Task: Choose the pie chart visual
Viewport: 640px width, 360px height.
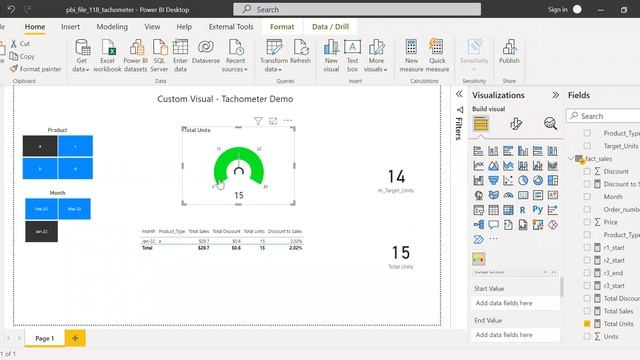Action: click(523, 180)
